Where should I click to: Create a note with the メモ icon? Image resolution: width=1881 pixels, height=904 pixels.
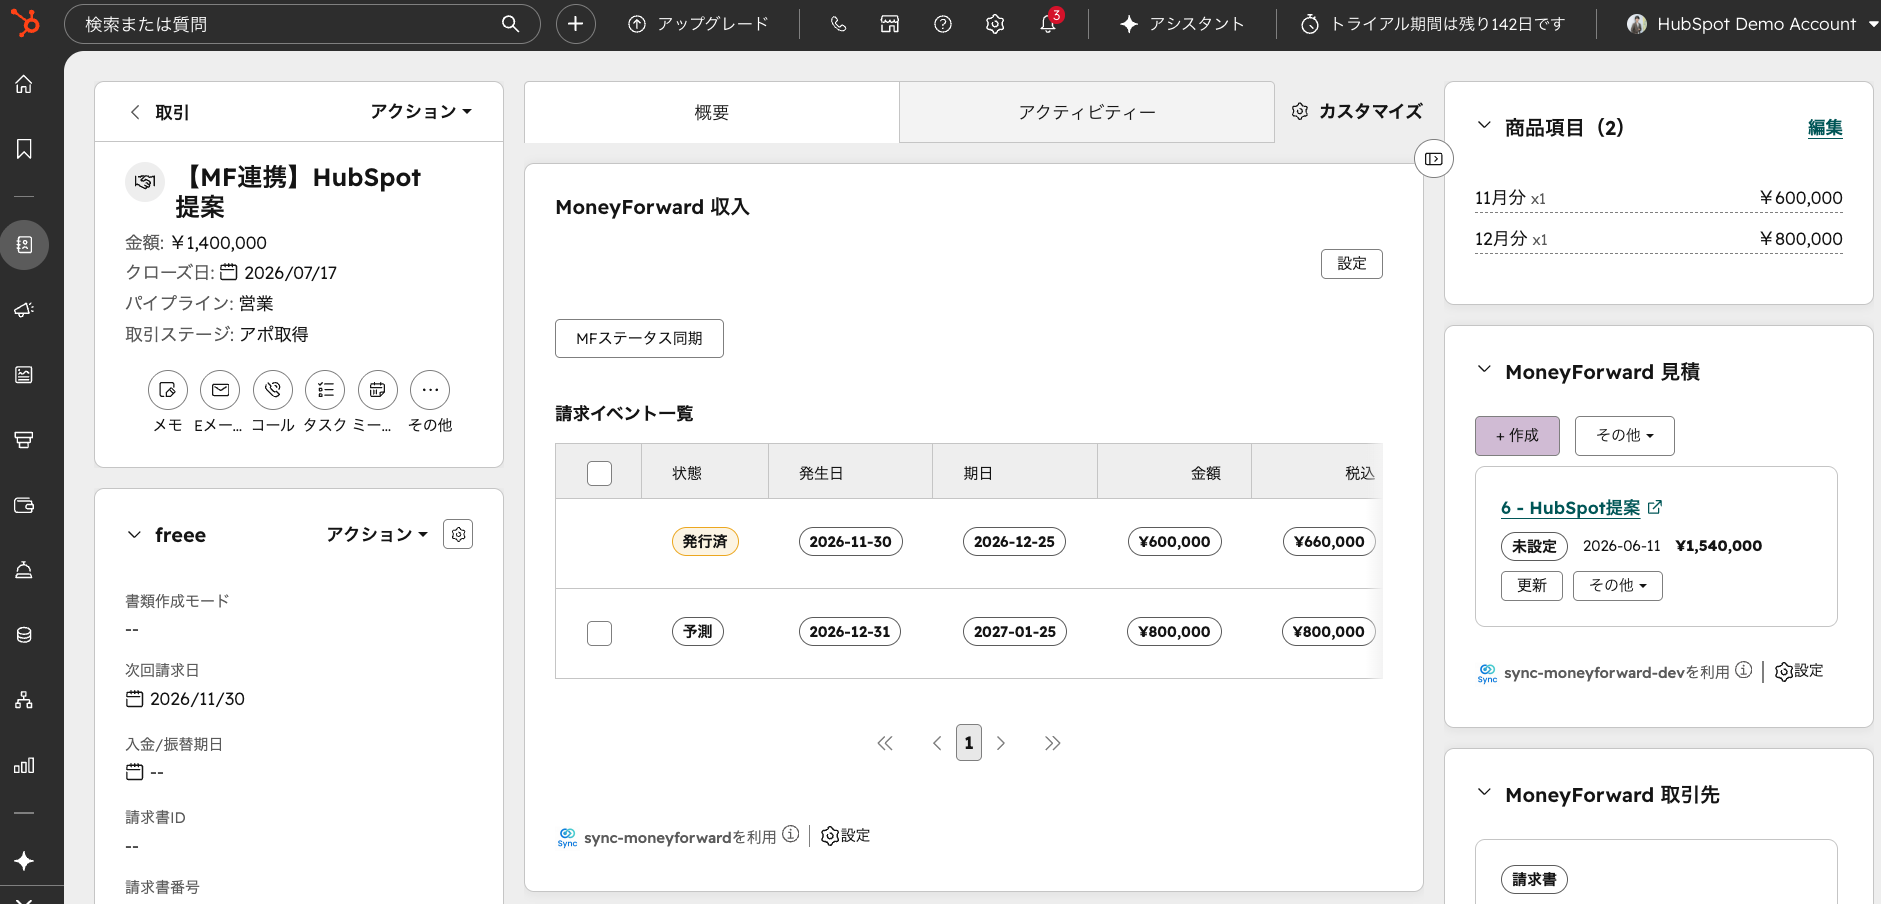(168, 390)
